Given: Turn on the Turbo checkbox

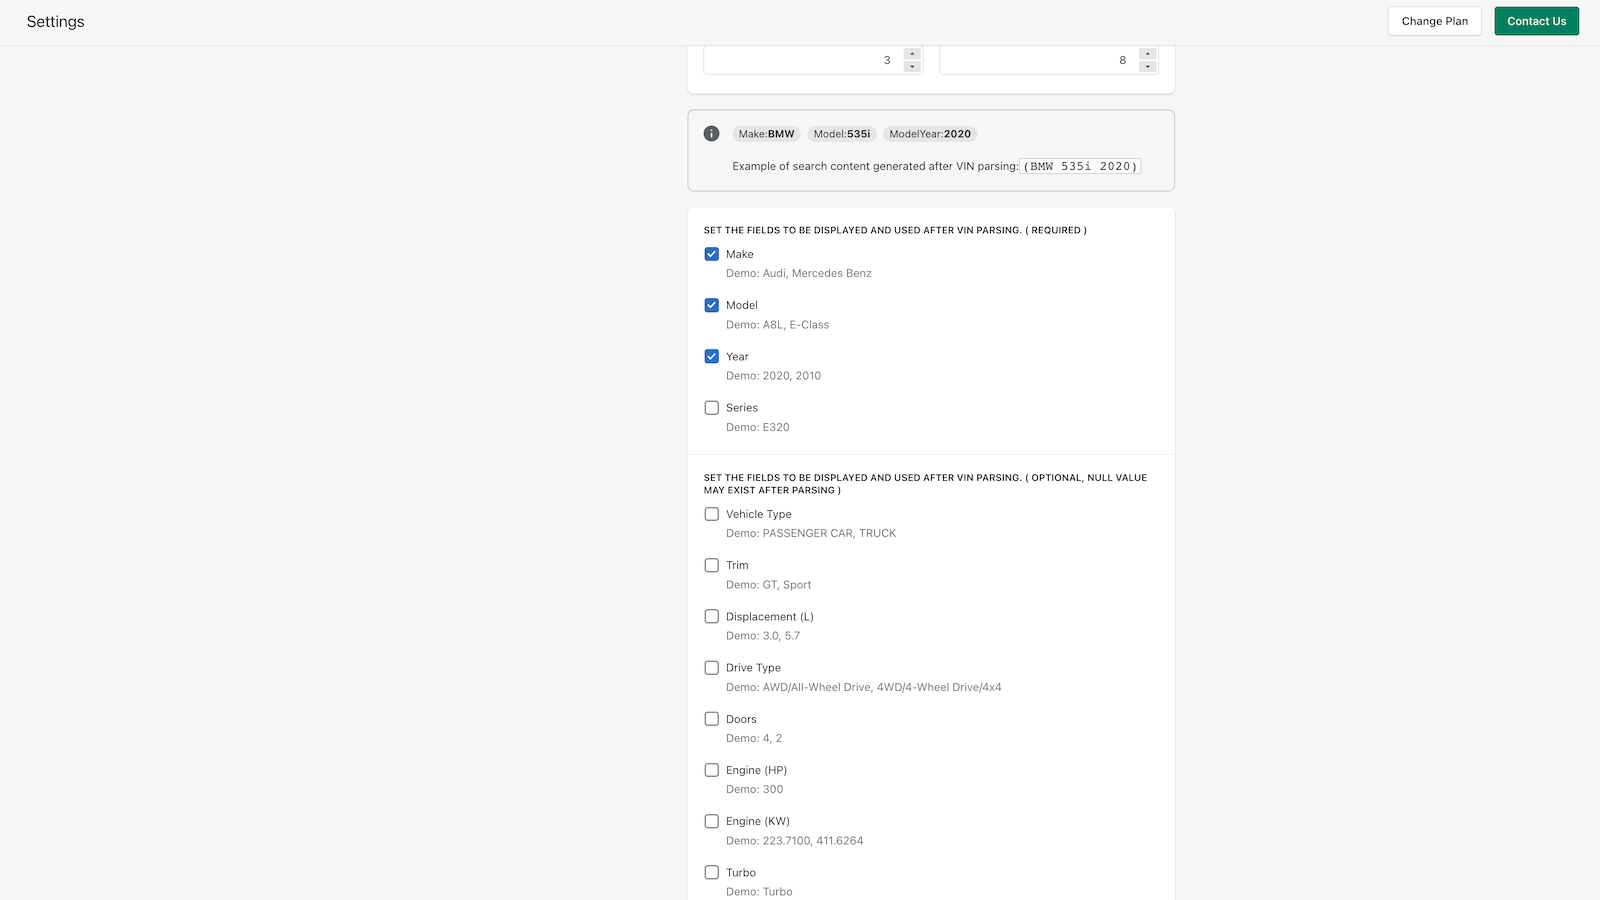Looking at the screenshot, I should pos(712,872).
